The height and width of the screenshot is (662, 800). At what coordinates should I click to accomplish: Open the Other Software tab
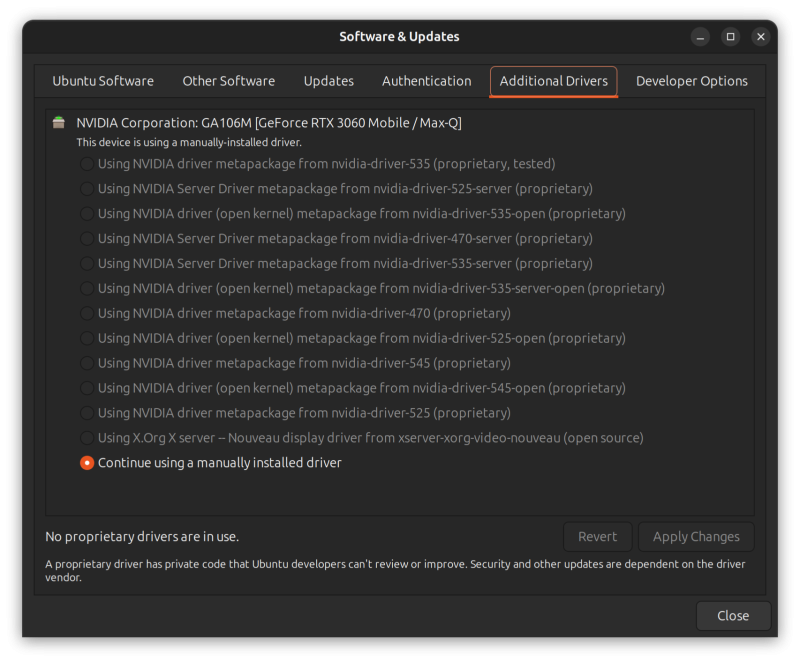[x=229, y=81]
